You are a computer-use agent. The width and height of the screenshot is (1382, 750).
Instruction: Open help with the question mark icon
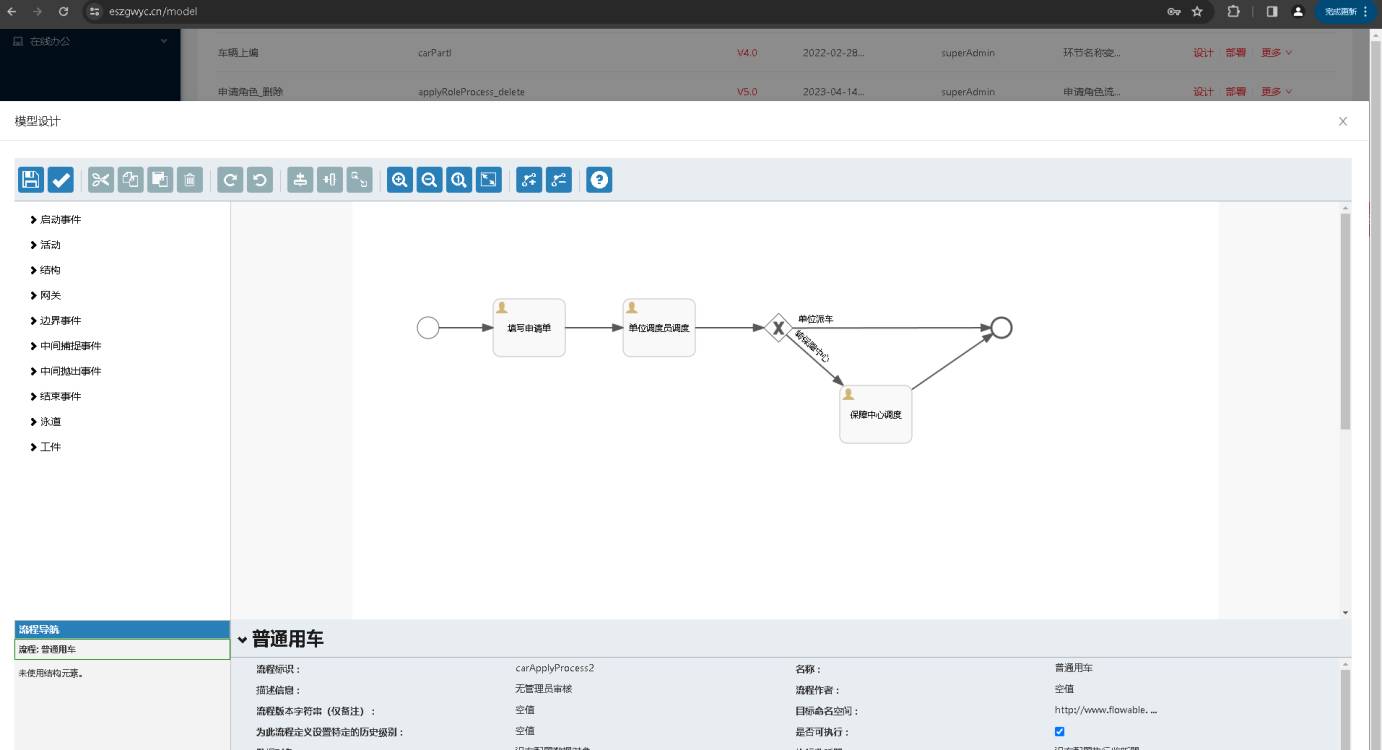coord(599,180)
